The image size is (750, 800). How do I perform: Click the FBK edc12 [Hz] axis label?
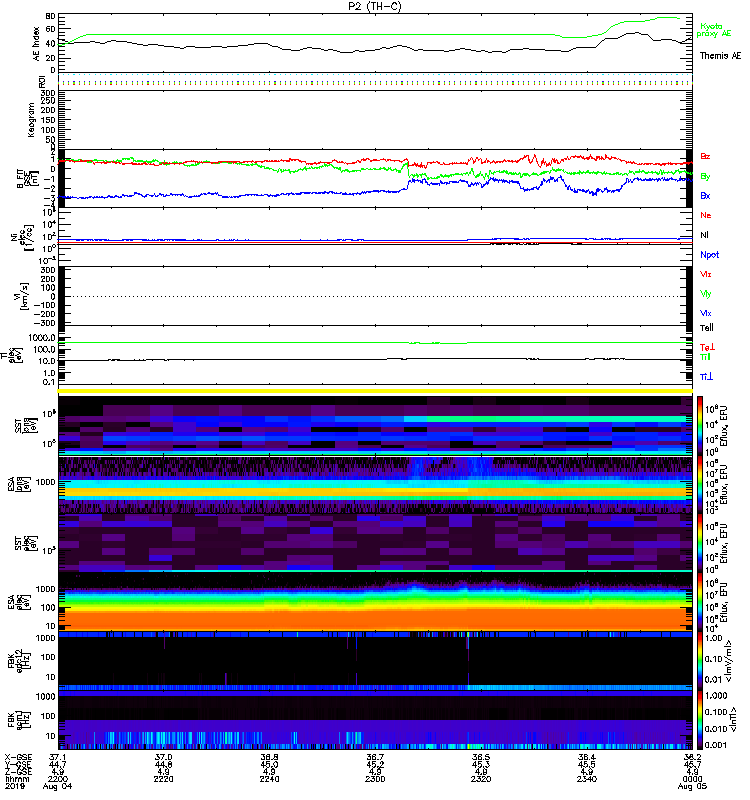tap(19, 661)
